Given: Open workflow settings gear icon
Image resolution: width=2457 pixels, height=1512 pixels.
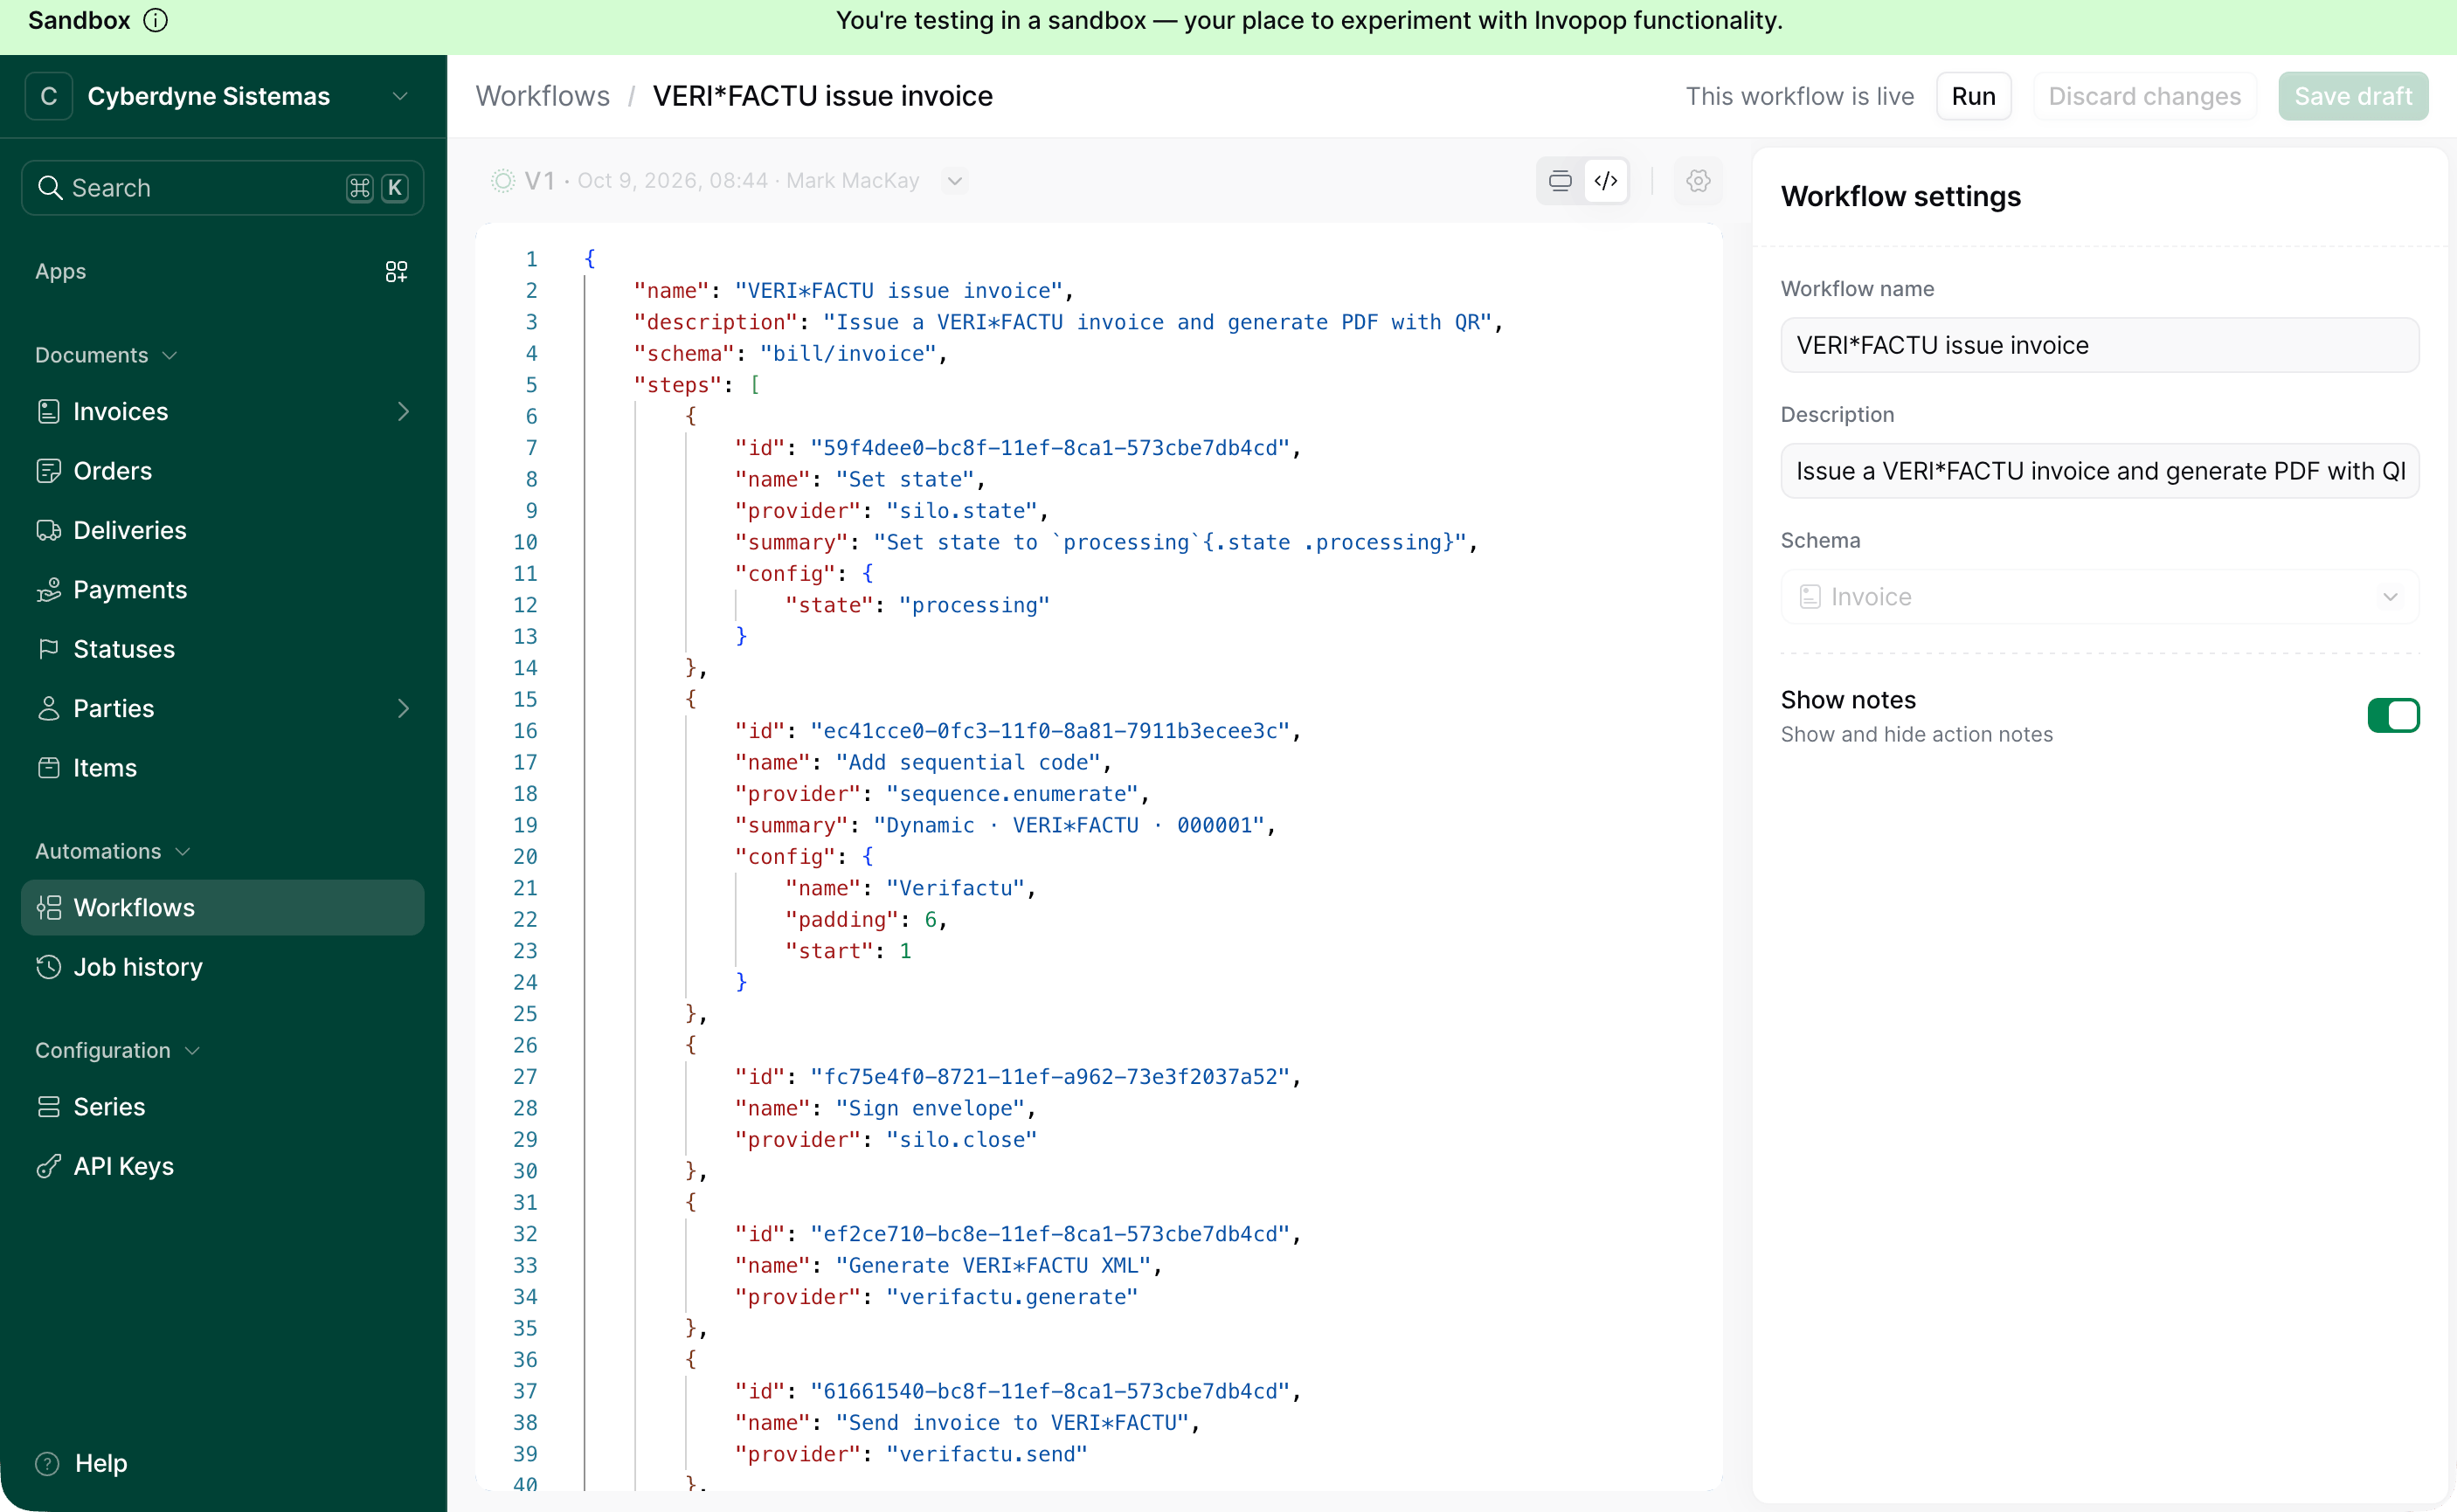Looking at the screenshot, I should pos(1698,181).
